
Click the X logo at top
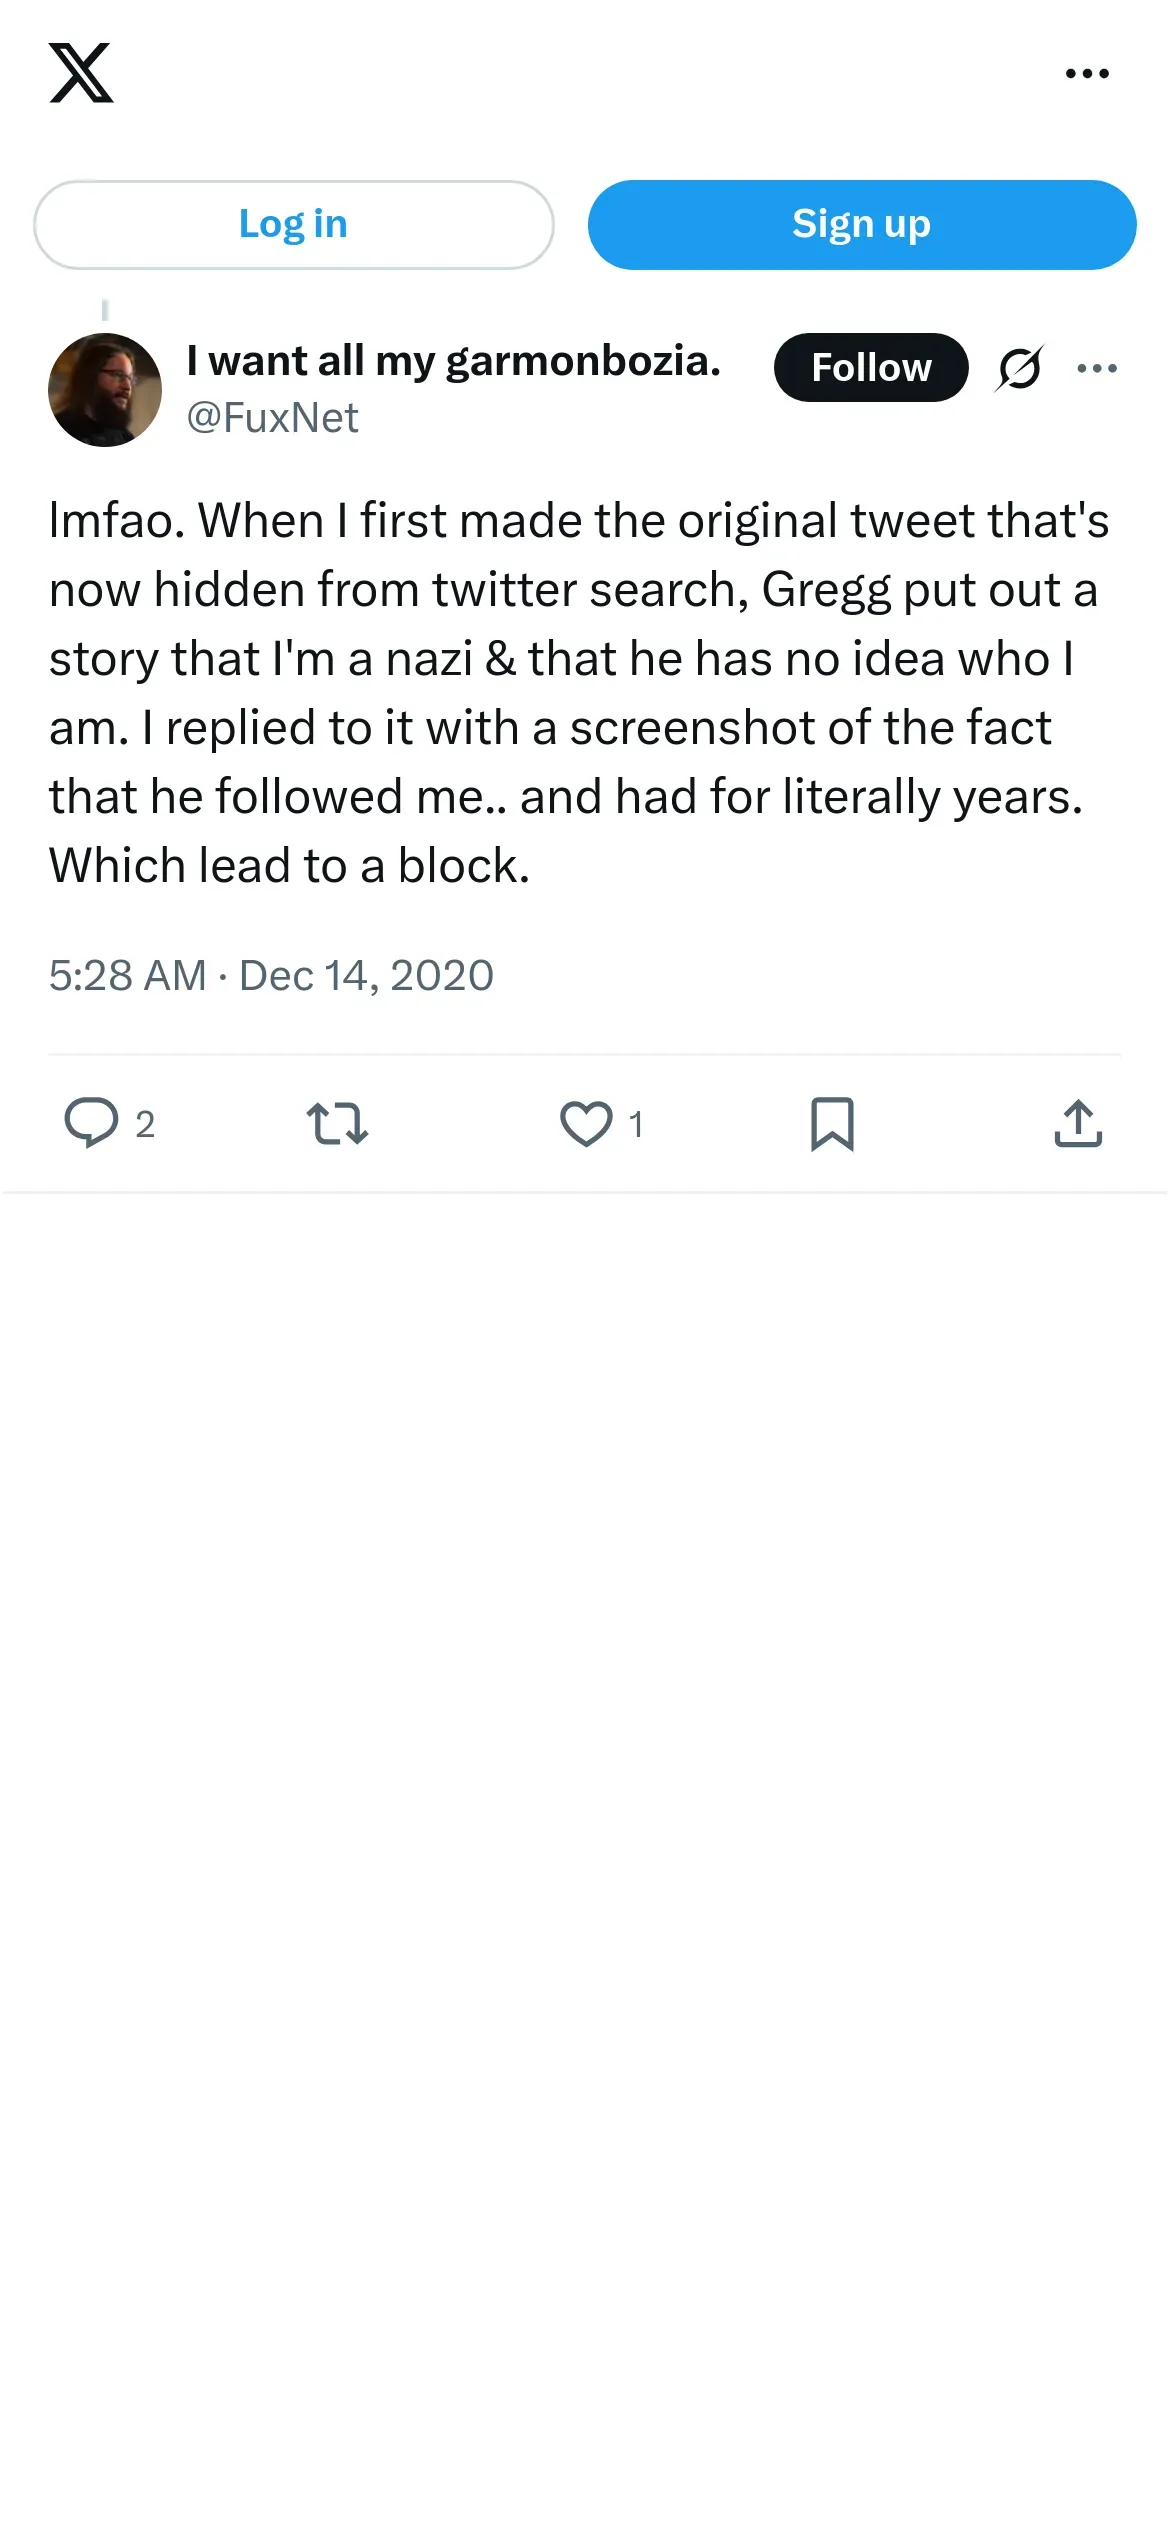[x=81, y=73]
